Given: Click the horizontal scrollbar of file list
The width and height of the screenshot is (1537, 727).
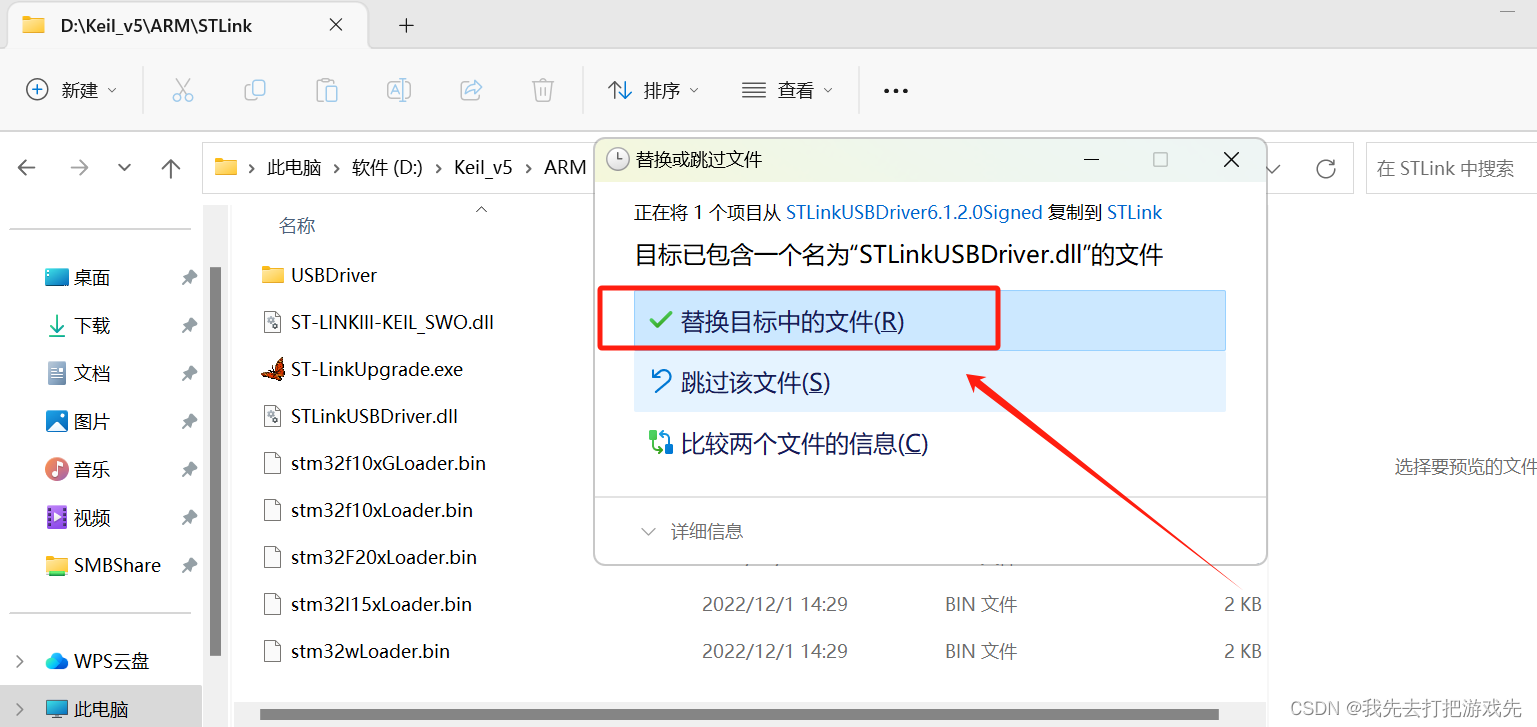Looking at the screenshot, I should (x=739, y=715).
